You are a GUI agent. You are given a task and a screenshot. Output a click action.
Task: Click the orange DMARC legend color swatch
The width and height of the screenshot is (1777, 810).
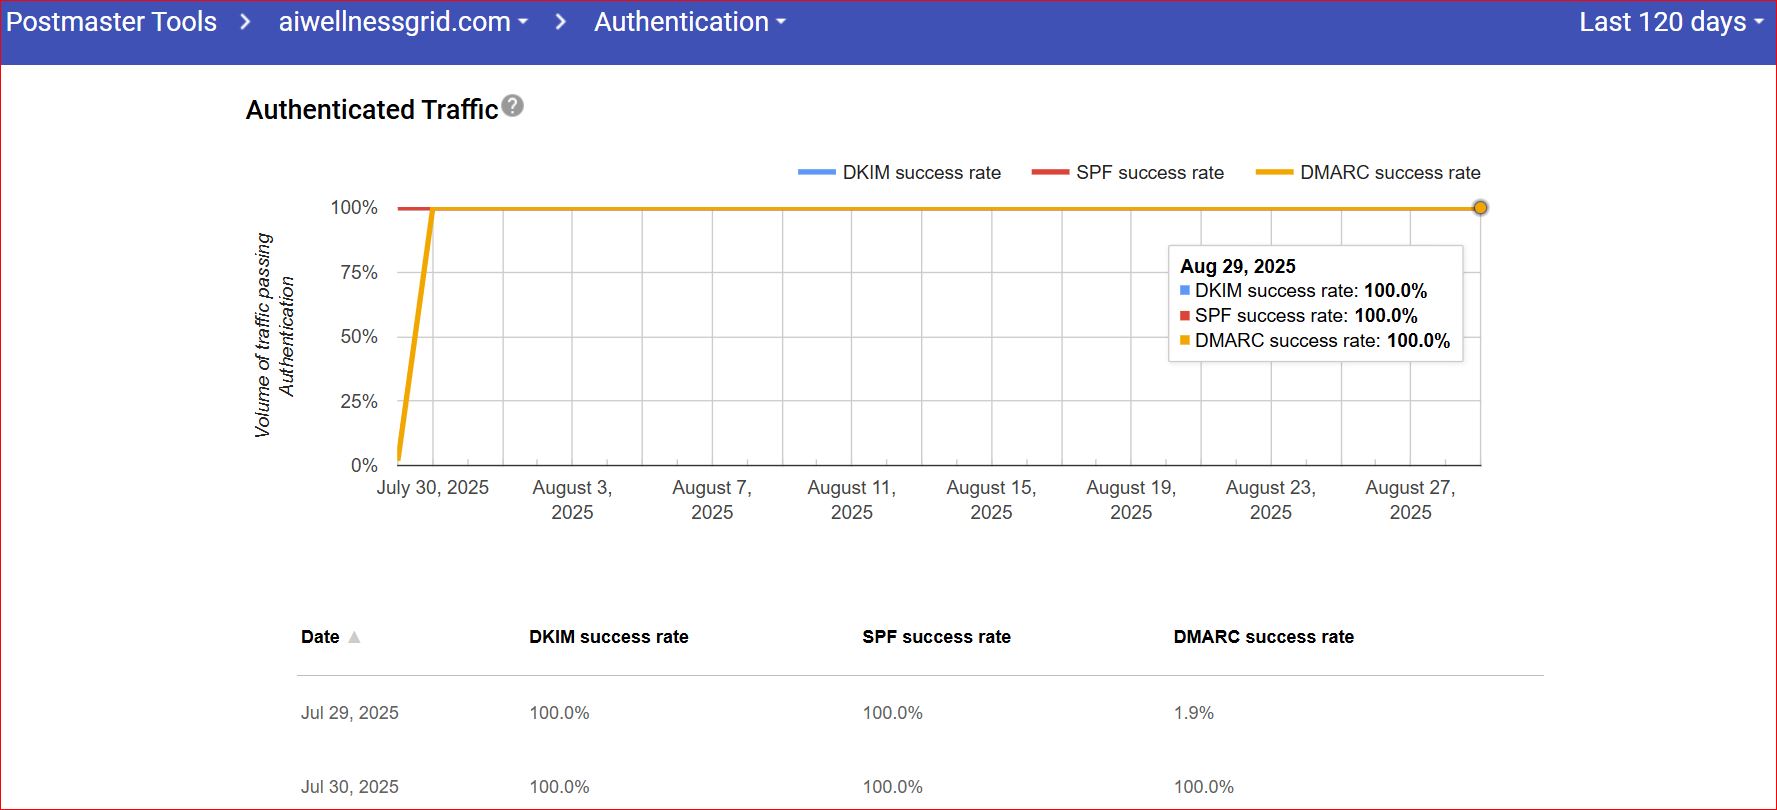pyautogui.click(x=1274, y=173)
